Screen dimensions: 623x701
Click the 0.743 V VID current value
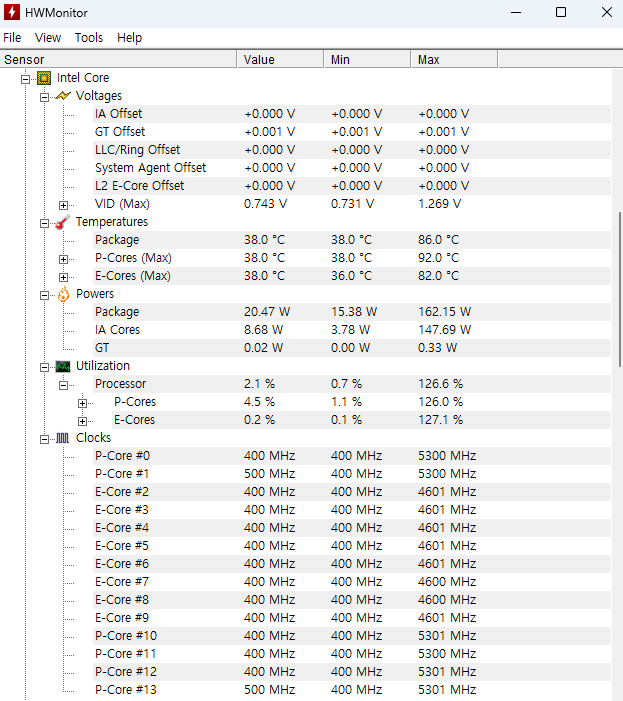point(265,204)
